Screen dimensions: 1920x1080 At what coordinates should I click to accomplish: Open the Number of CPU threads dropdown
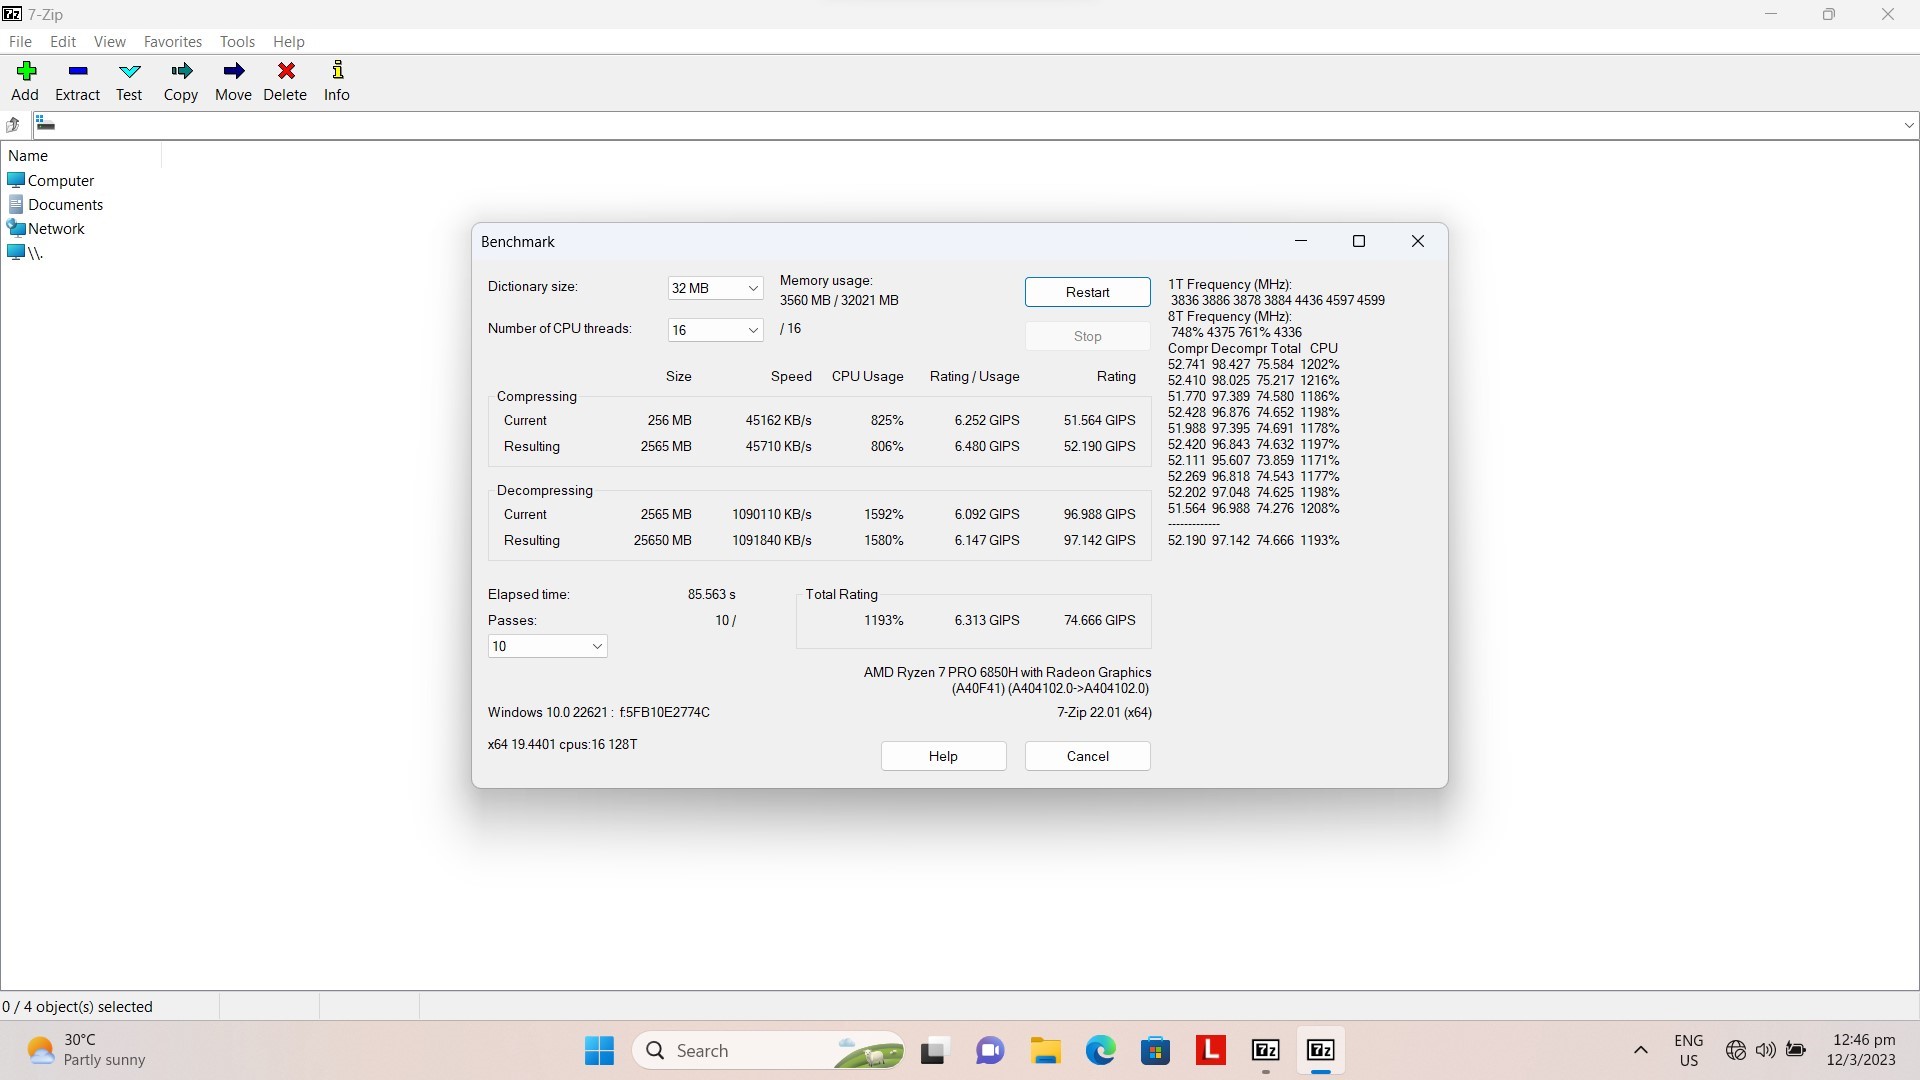coord(715,330)
